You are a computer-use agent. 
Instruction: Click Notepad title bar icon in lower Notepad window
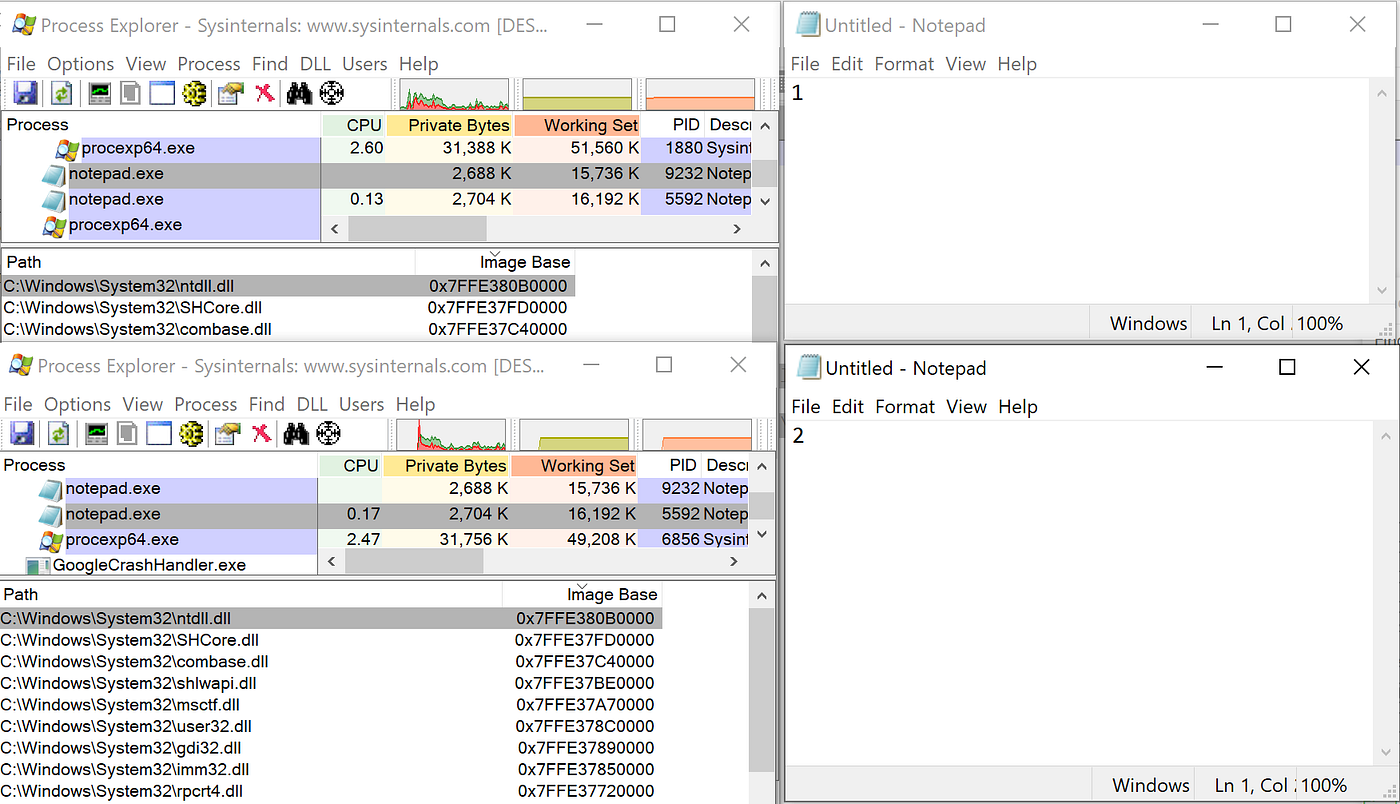pyautogui.click(x=809, y=367)
